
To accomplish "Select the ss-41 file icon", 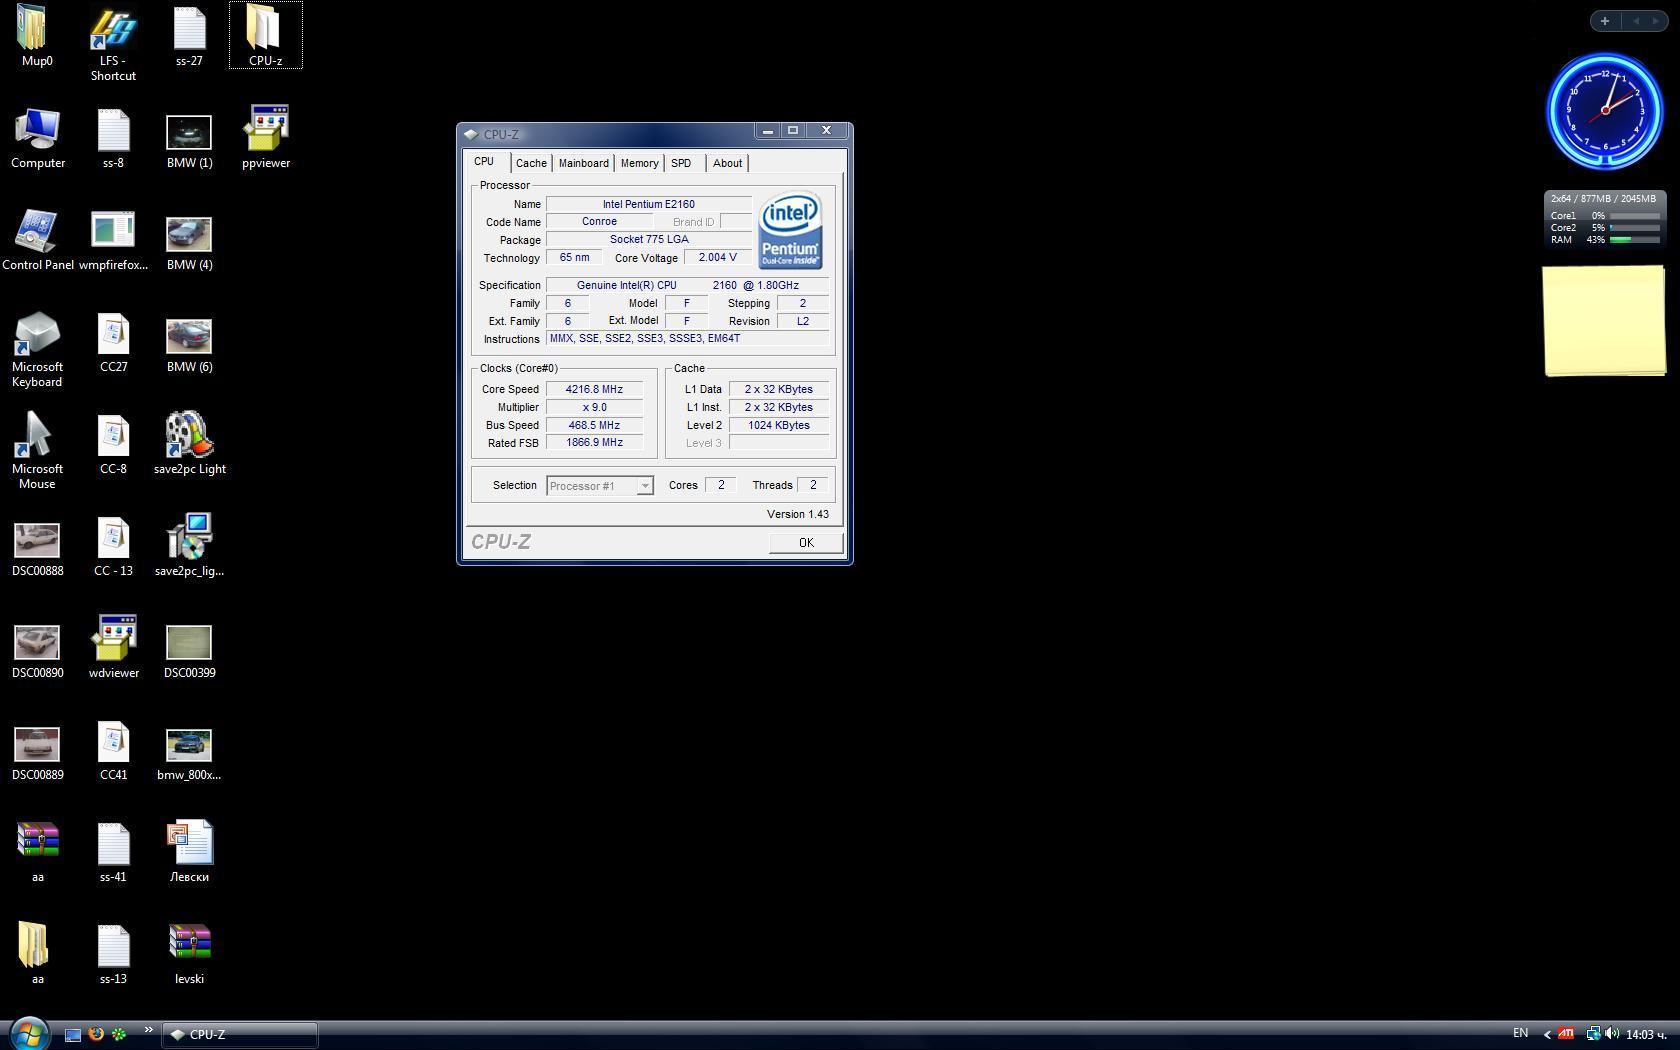I will tap(113, 844).
